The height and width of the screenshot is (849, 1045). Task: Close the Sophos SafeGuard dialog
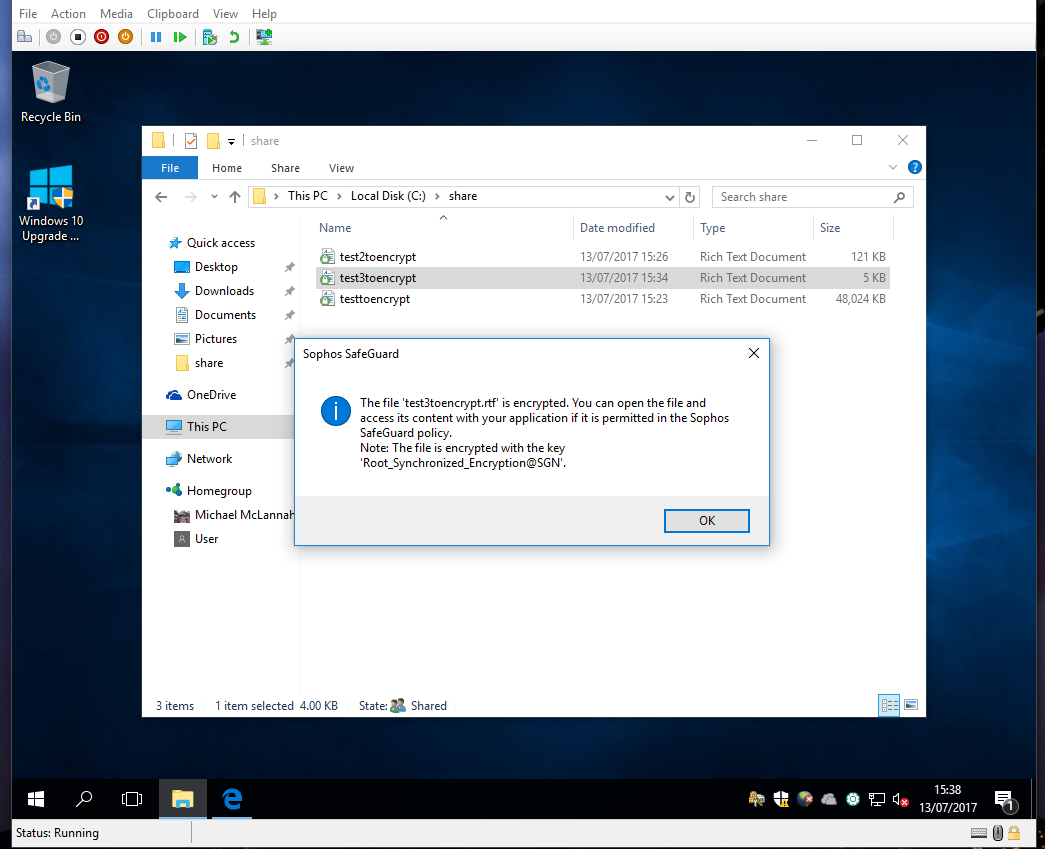[754, 353]
